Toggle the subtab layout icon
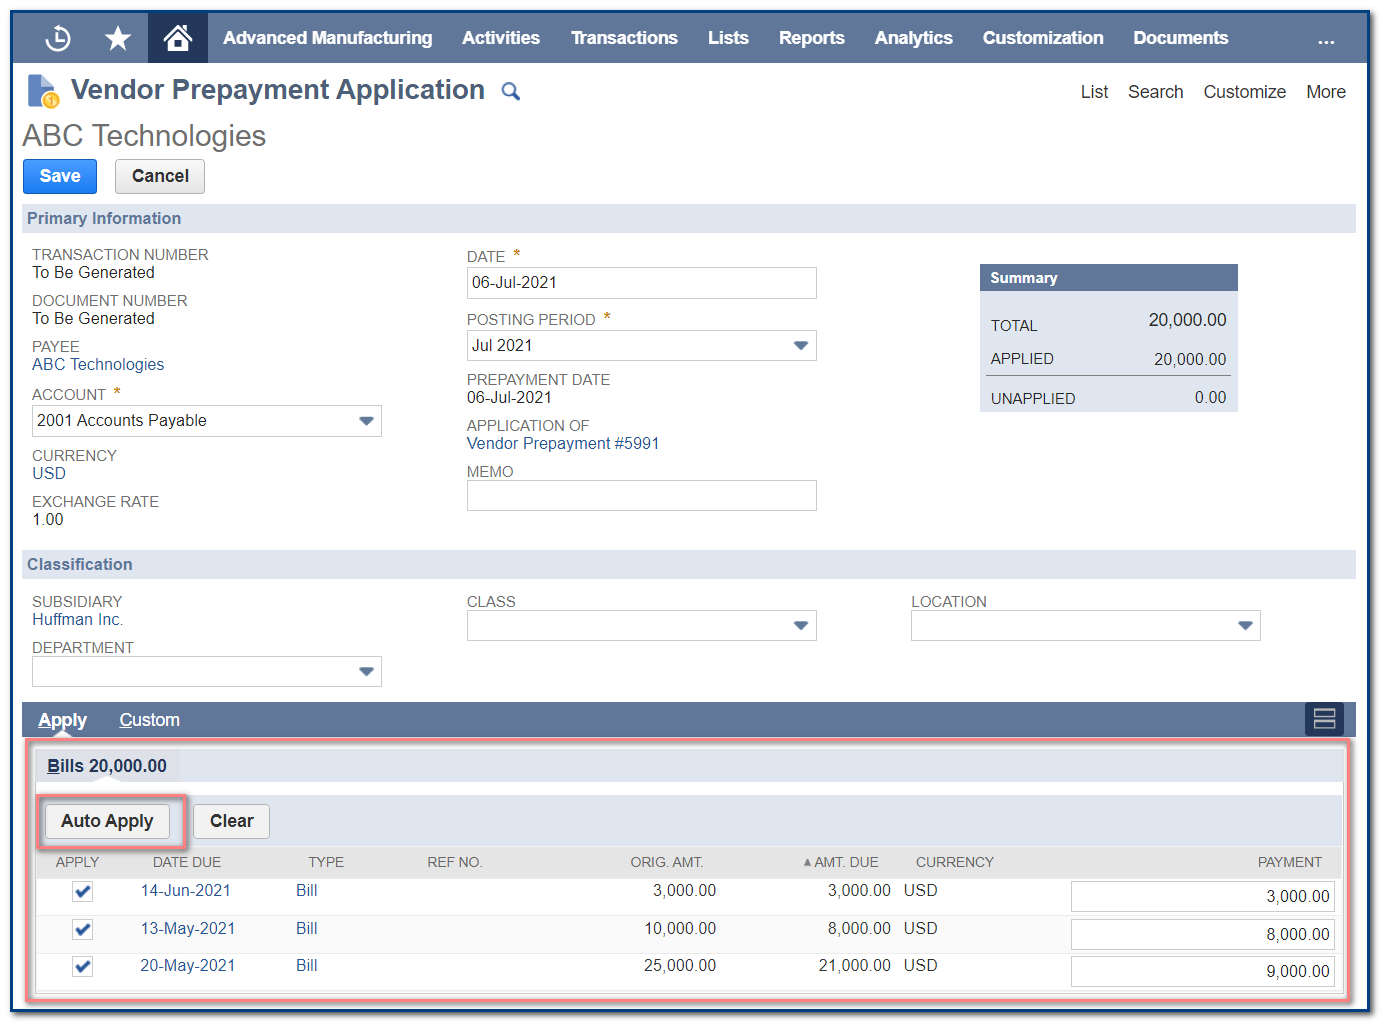 tap(1324, 719)
